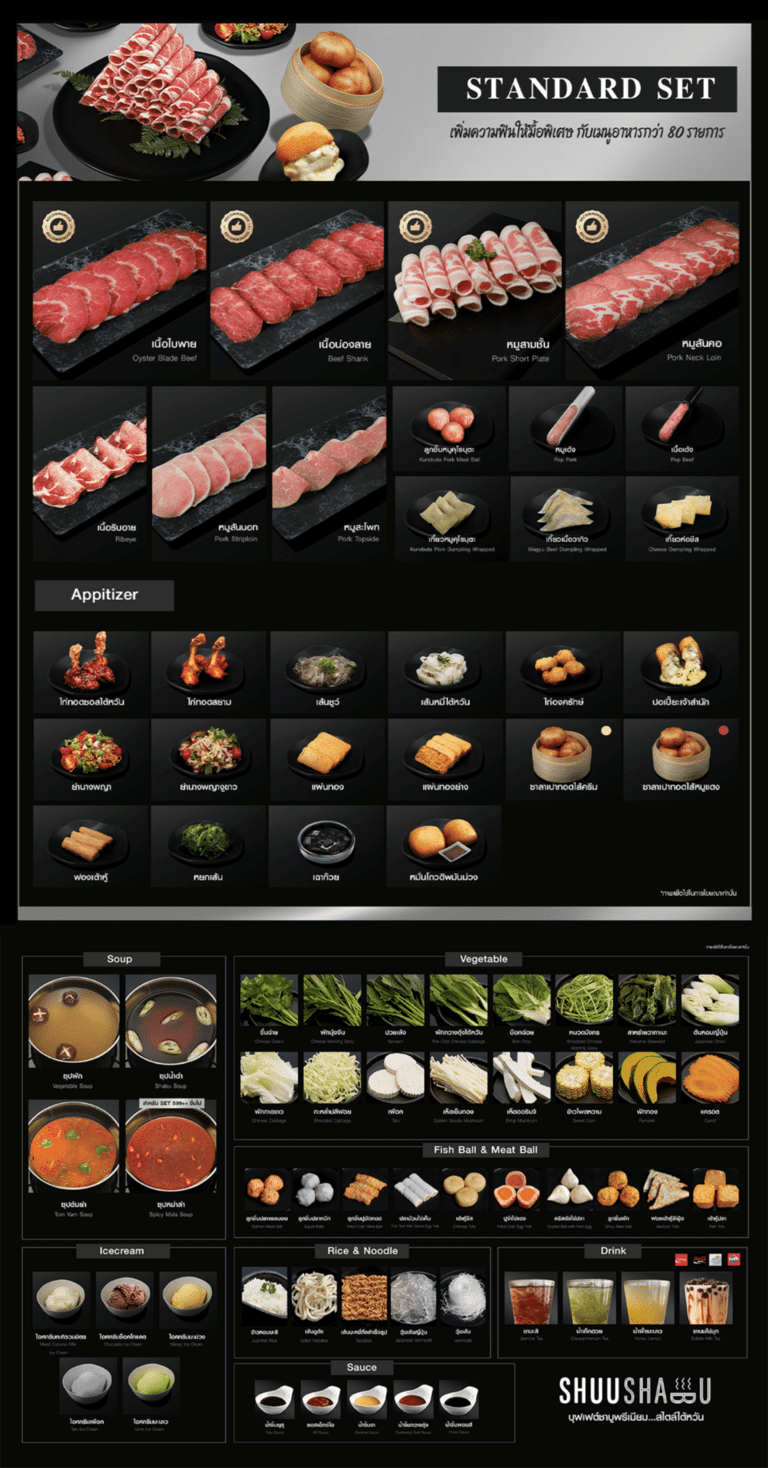The image size is (768, 1468).
Task: Click the Standard Set title banner
Action: click(x=588, y=88)
